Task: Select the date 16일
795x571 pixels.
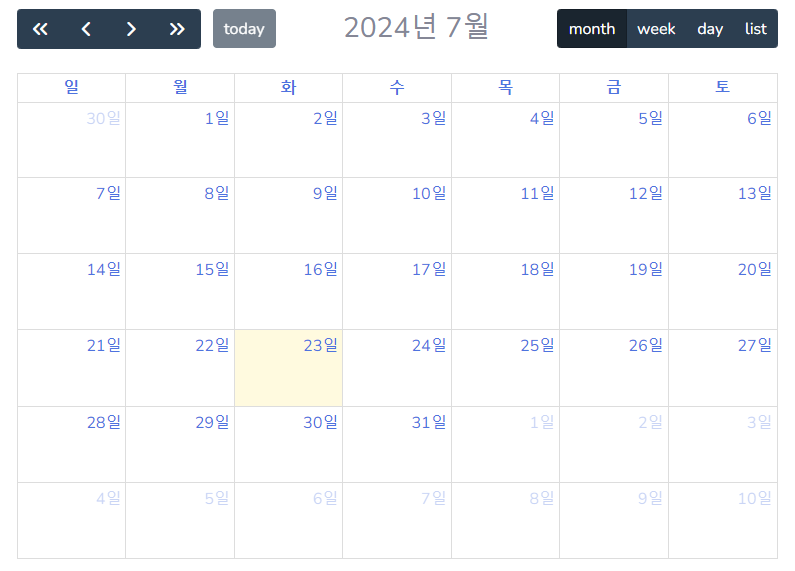Action: click(320, 269)
